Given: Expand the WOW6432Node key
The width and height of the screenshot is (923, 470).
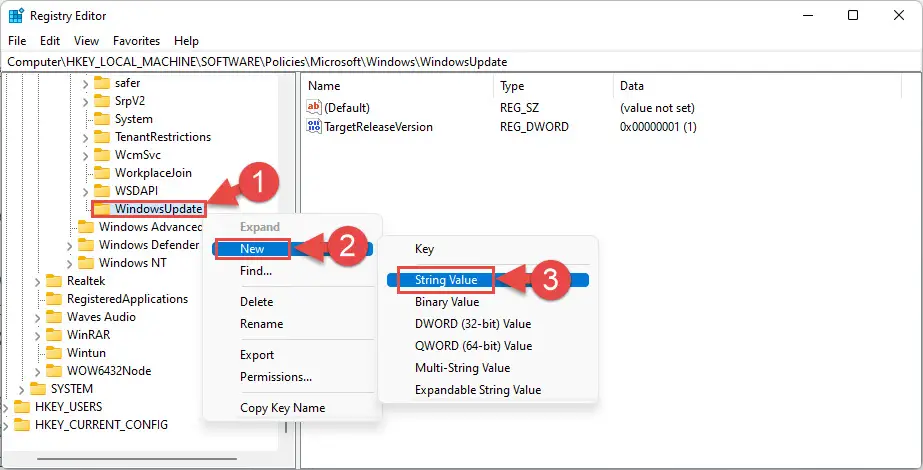Looking at the screenshot, I should (x=38, y=372).
